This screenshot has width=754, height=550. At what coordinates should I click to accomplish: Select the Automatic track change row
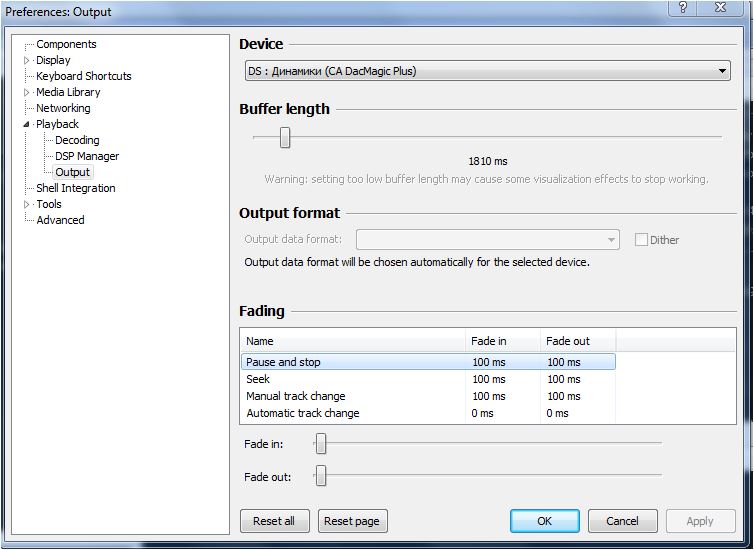click(x=302, y=413)
